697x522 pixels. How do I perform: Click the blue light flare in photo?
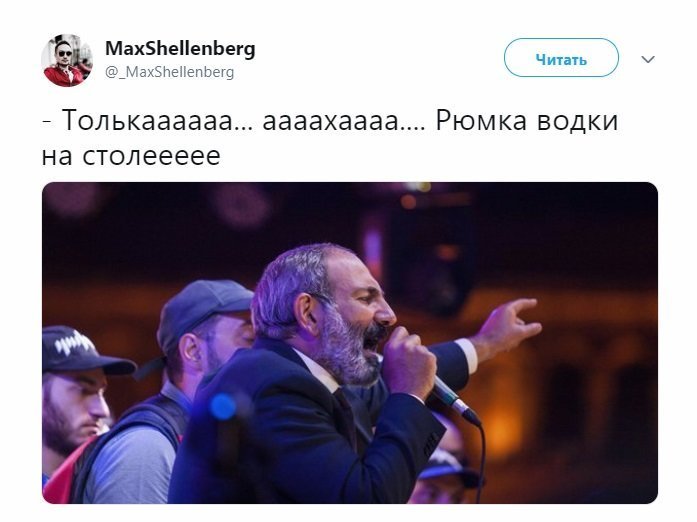223,407
